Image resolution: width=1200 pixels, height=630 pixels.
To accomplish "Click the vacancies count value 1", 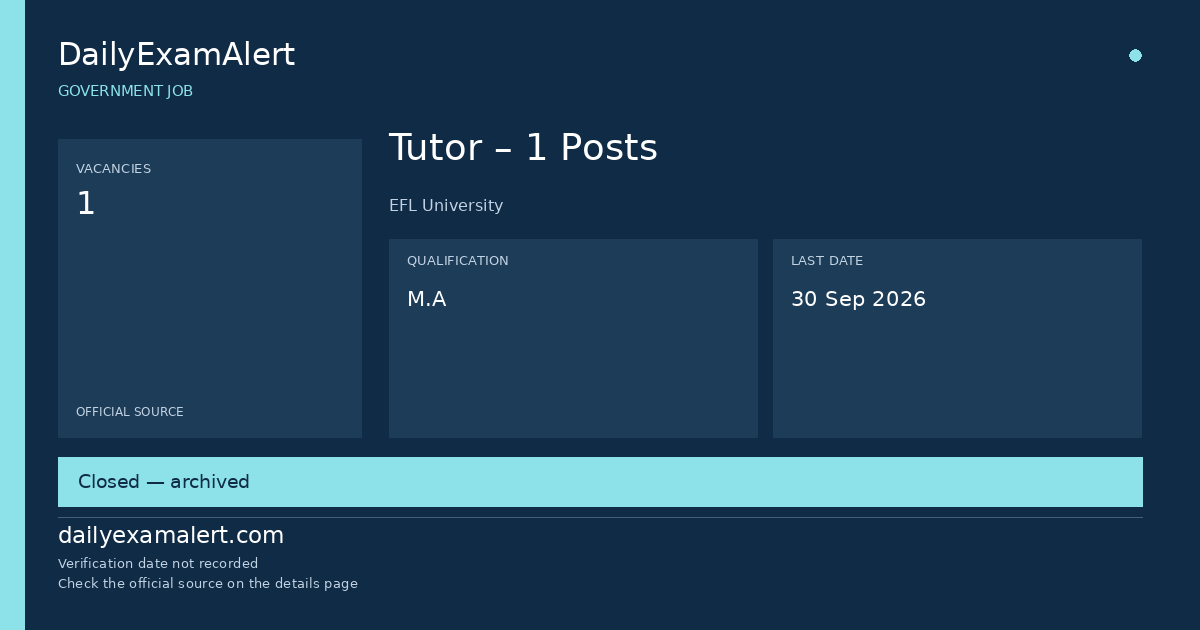I will point(86,204).
